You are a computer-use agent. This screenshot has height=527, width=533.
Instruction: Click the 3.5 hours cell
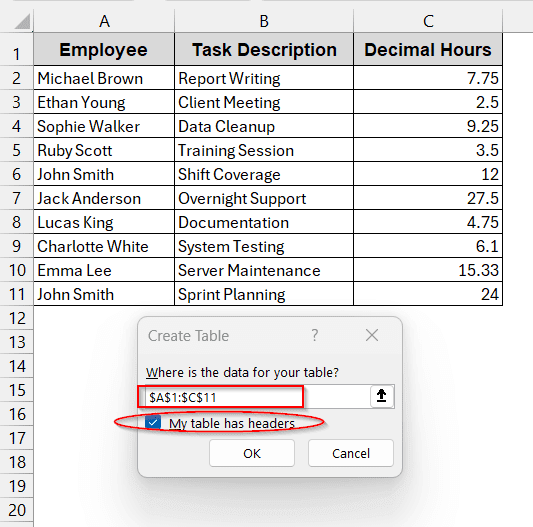click(x=428, y=150)
